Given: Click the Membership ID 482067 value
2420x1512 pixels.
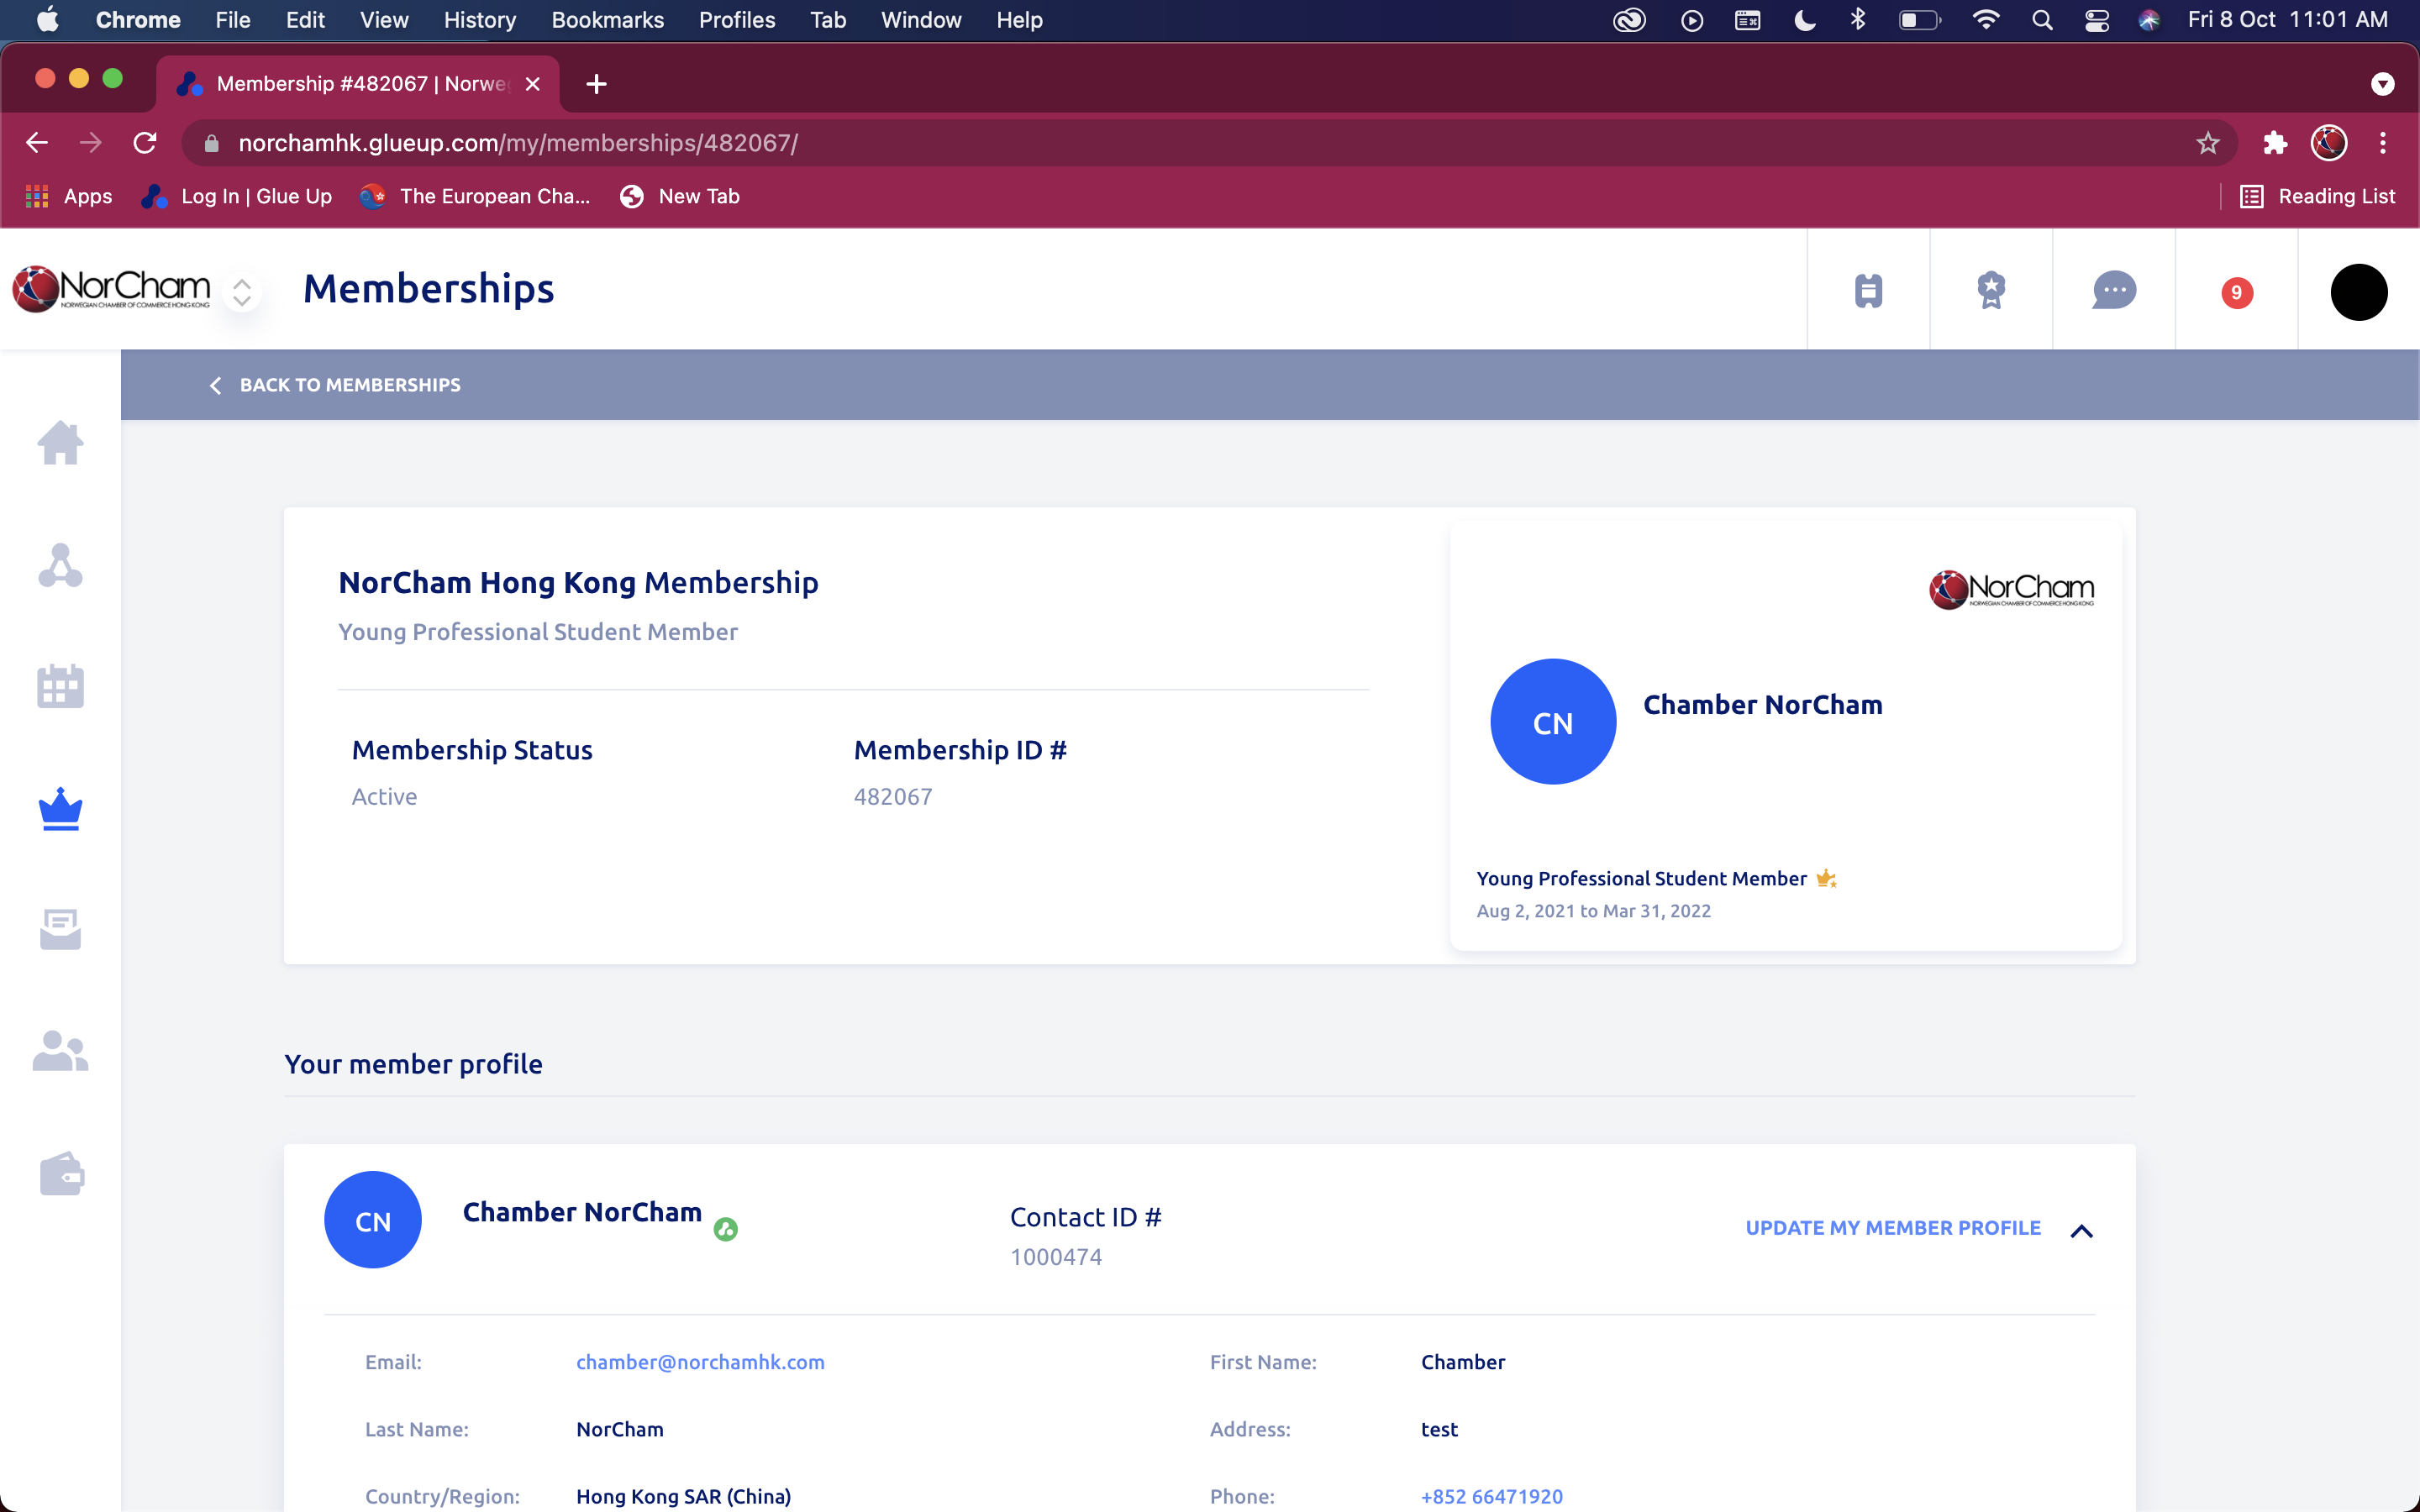Looking at the screenshot, I should (892, 797).
